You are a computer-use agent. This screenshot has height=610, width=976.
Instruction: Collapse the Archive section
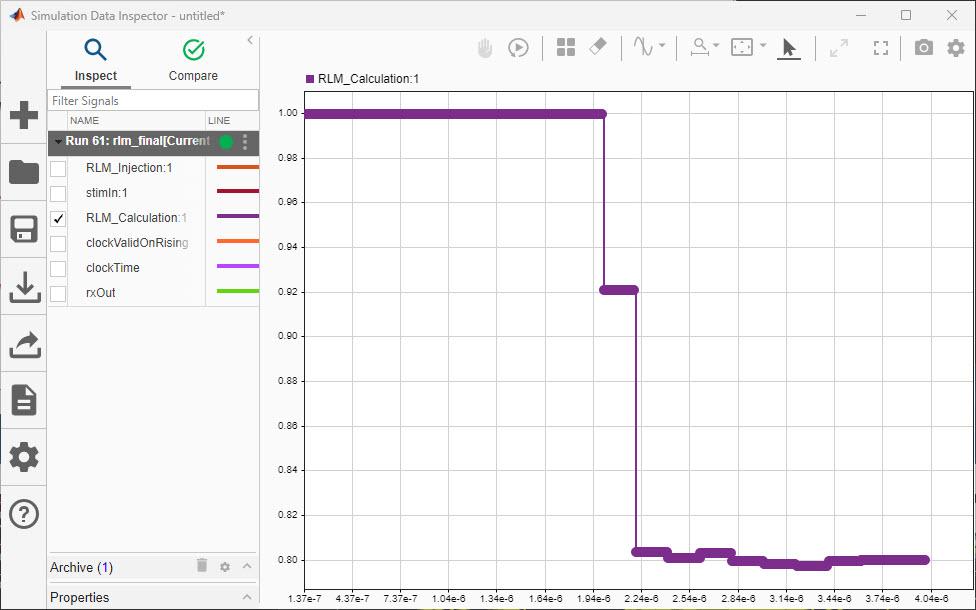pyautogui.click(x=248, y=567)
